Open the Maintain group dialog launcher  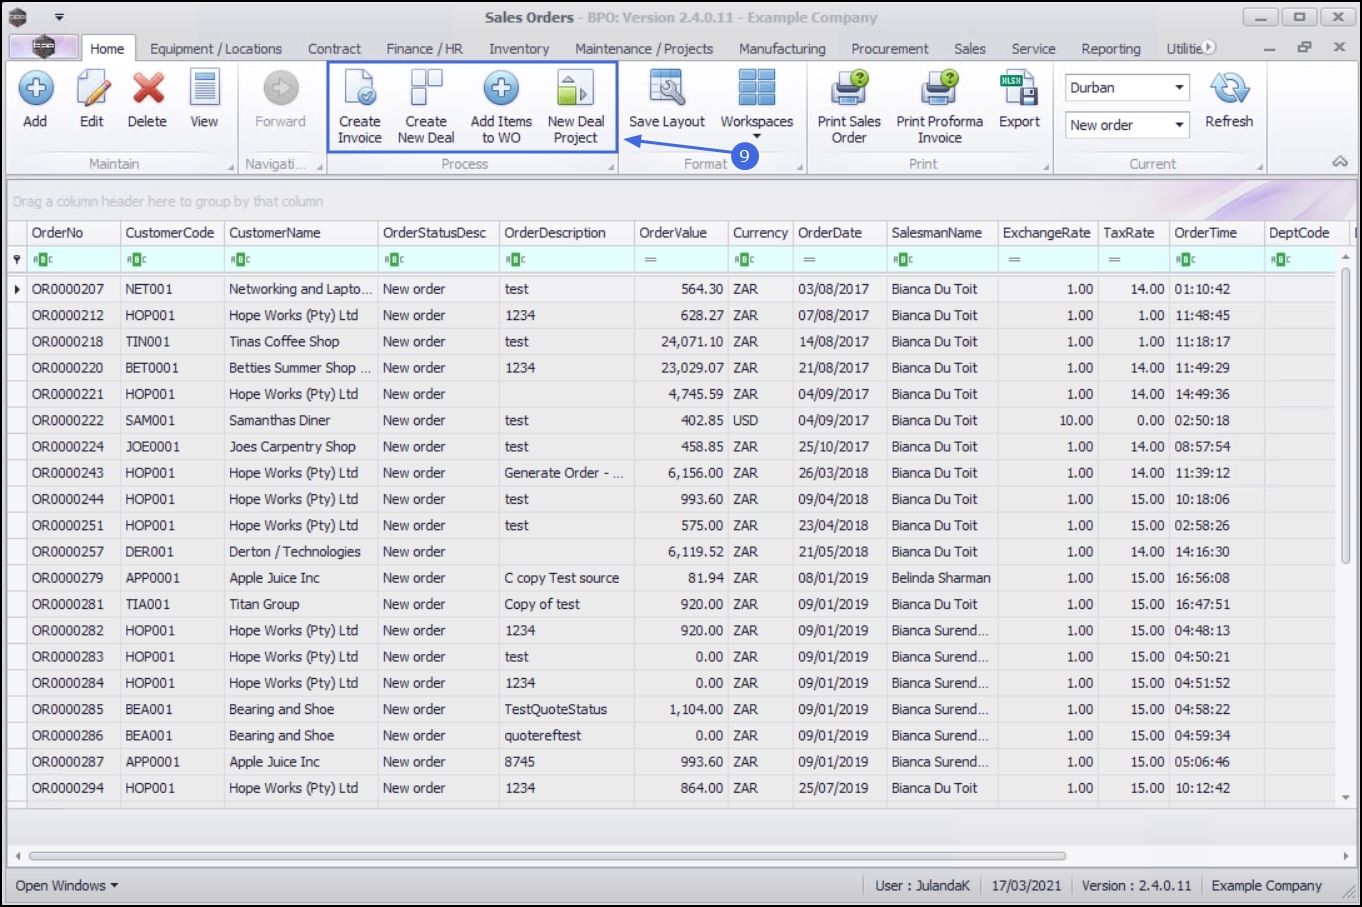(x=231, y=167)
